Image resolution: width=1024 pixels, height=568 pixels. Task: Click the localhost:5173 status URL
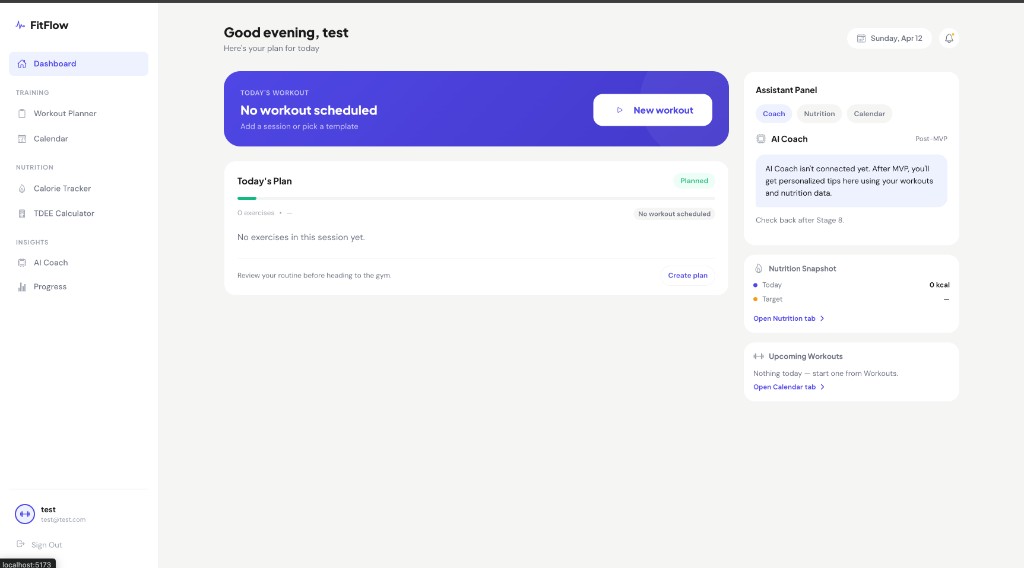click(27, 564)
